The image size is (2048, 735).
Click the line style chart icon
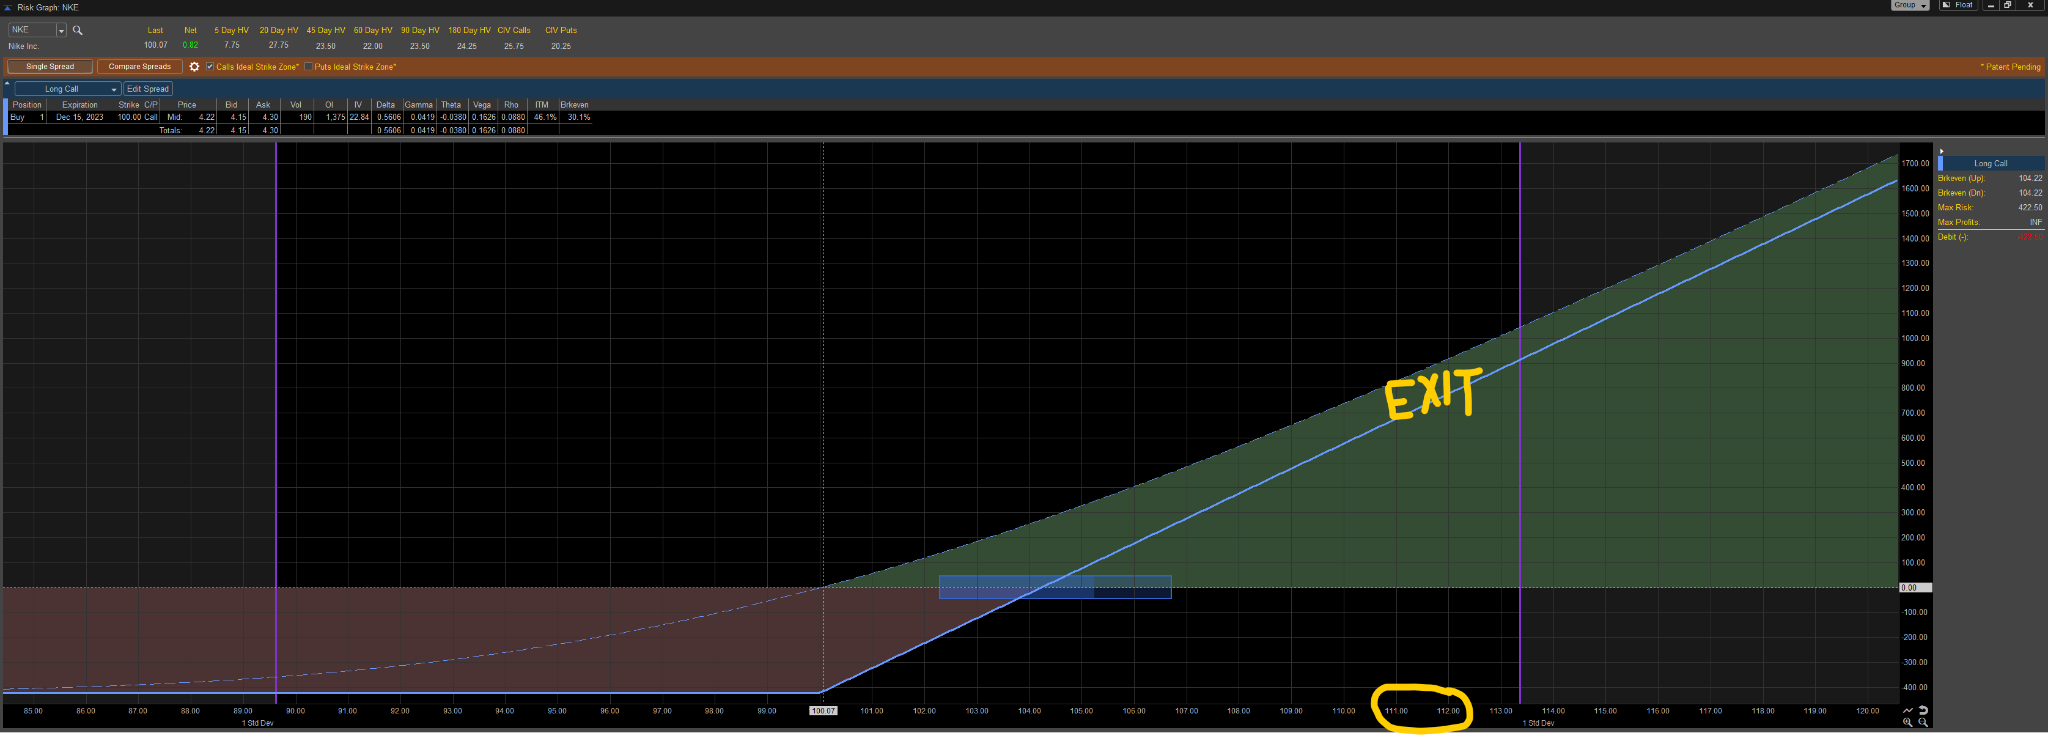(1908, 710)
